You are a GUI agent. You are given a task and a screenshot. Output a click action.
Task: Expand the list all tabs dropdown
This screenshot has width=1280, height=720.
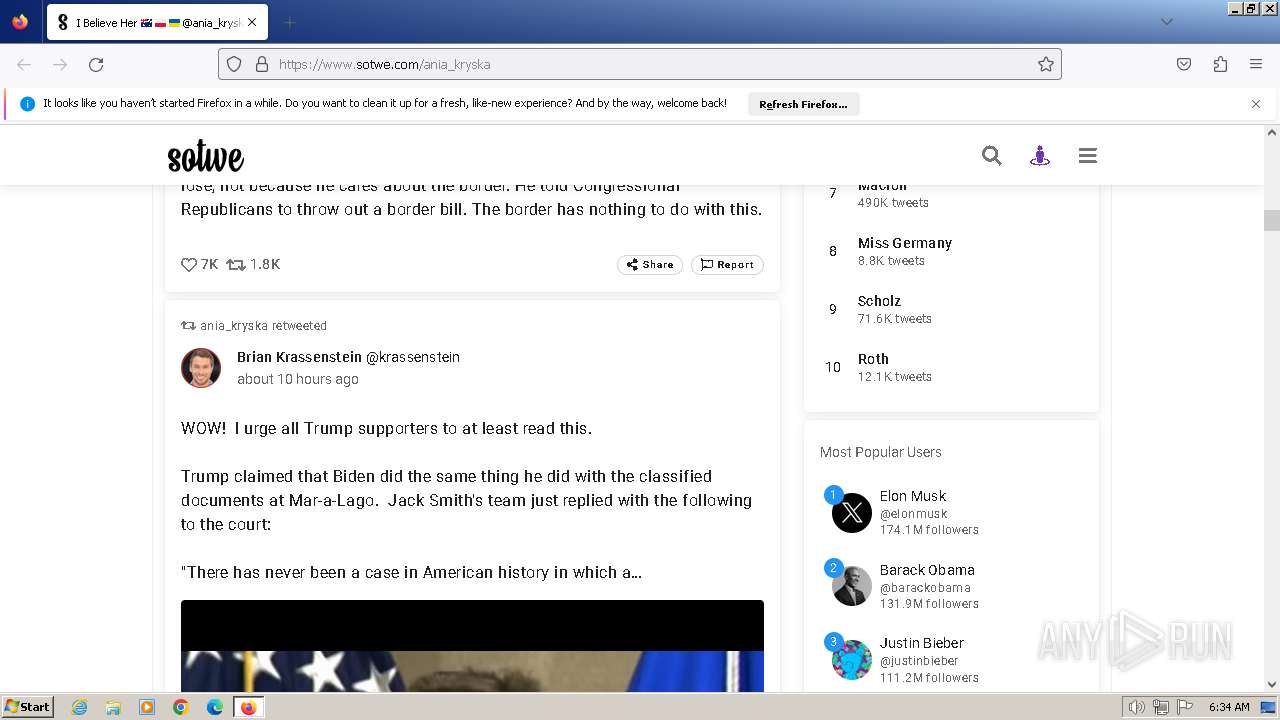[1166, 22]
